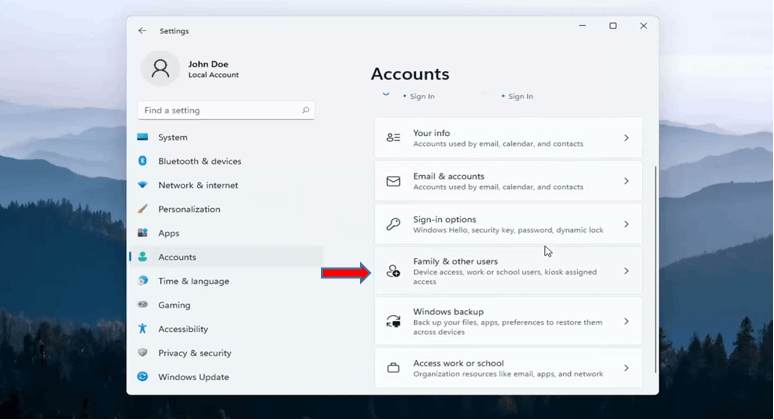Click the System monitor icon
The width and height of the screenshot is (774, 420).
pyautogui.click(x=143, y=137)
